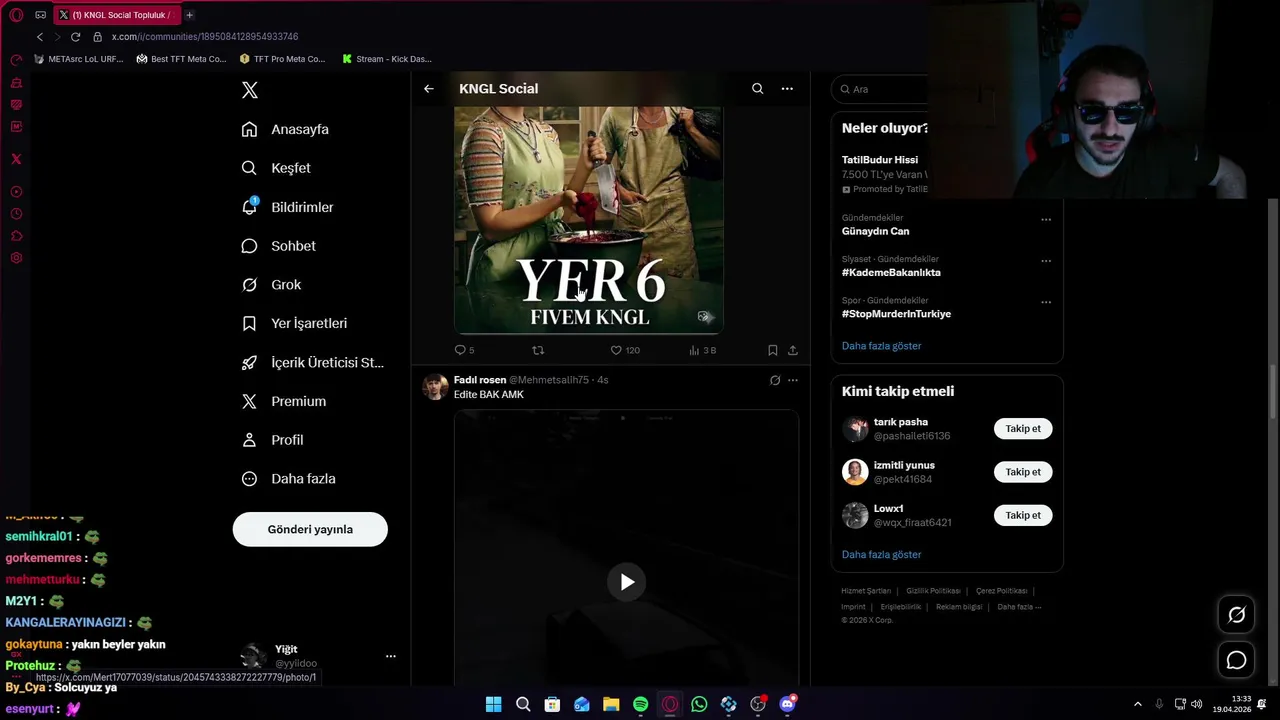Open Fadıl rosen profile name link
The width and height of the screenshot is (1280, 720).
(x=480, y=380)
